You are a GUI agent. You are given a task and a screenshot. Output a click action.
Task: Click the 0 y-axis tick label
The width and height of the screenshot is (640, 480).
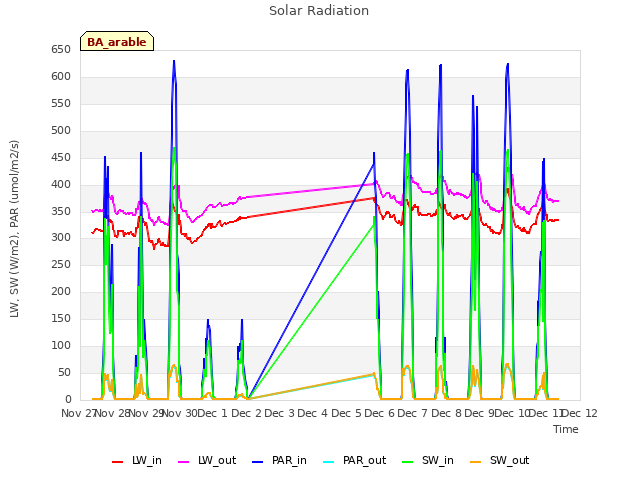(x=68, y=399)
